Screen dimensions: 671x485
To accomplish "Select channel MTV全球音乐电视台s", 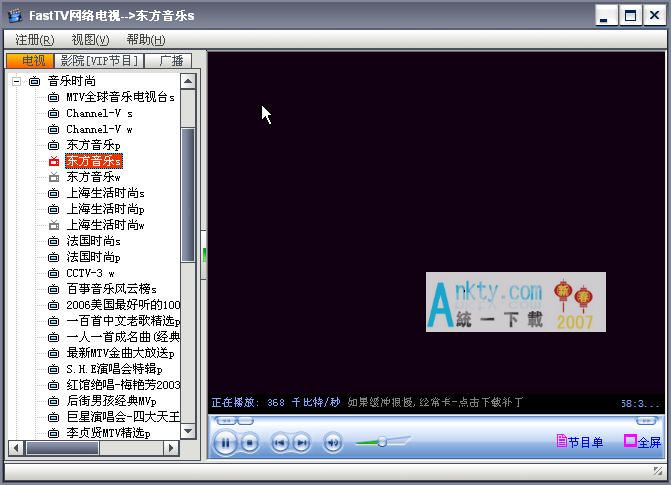I will (120, 97).
